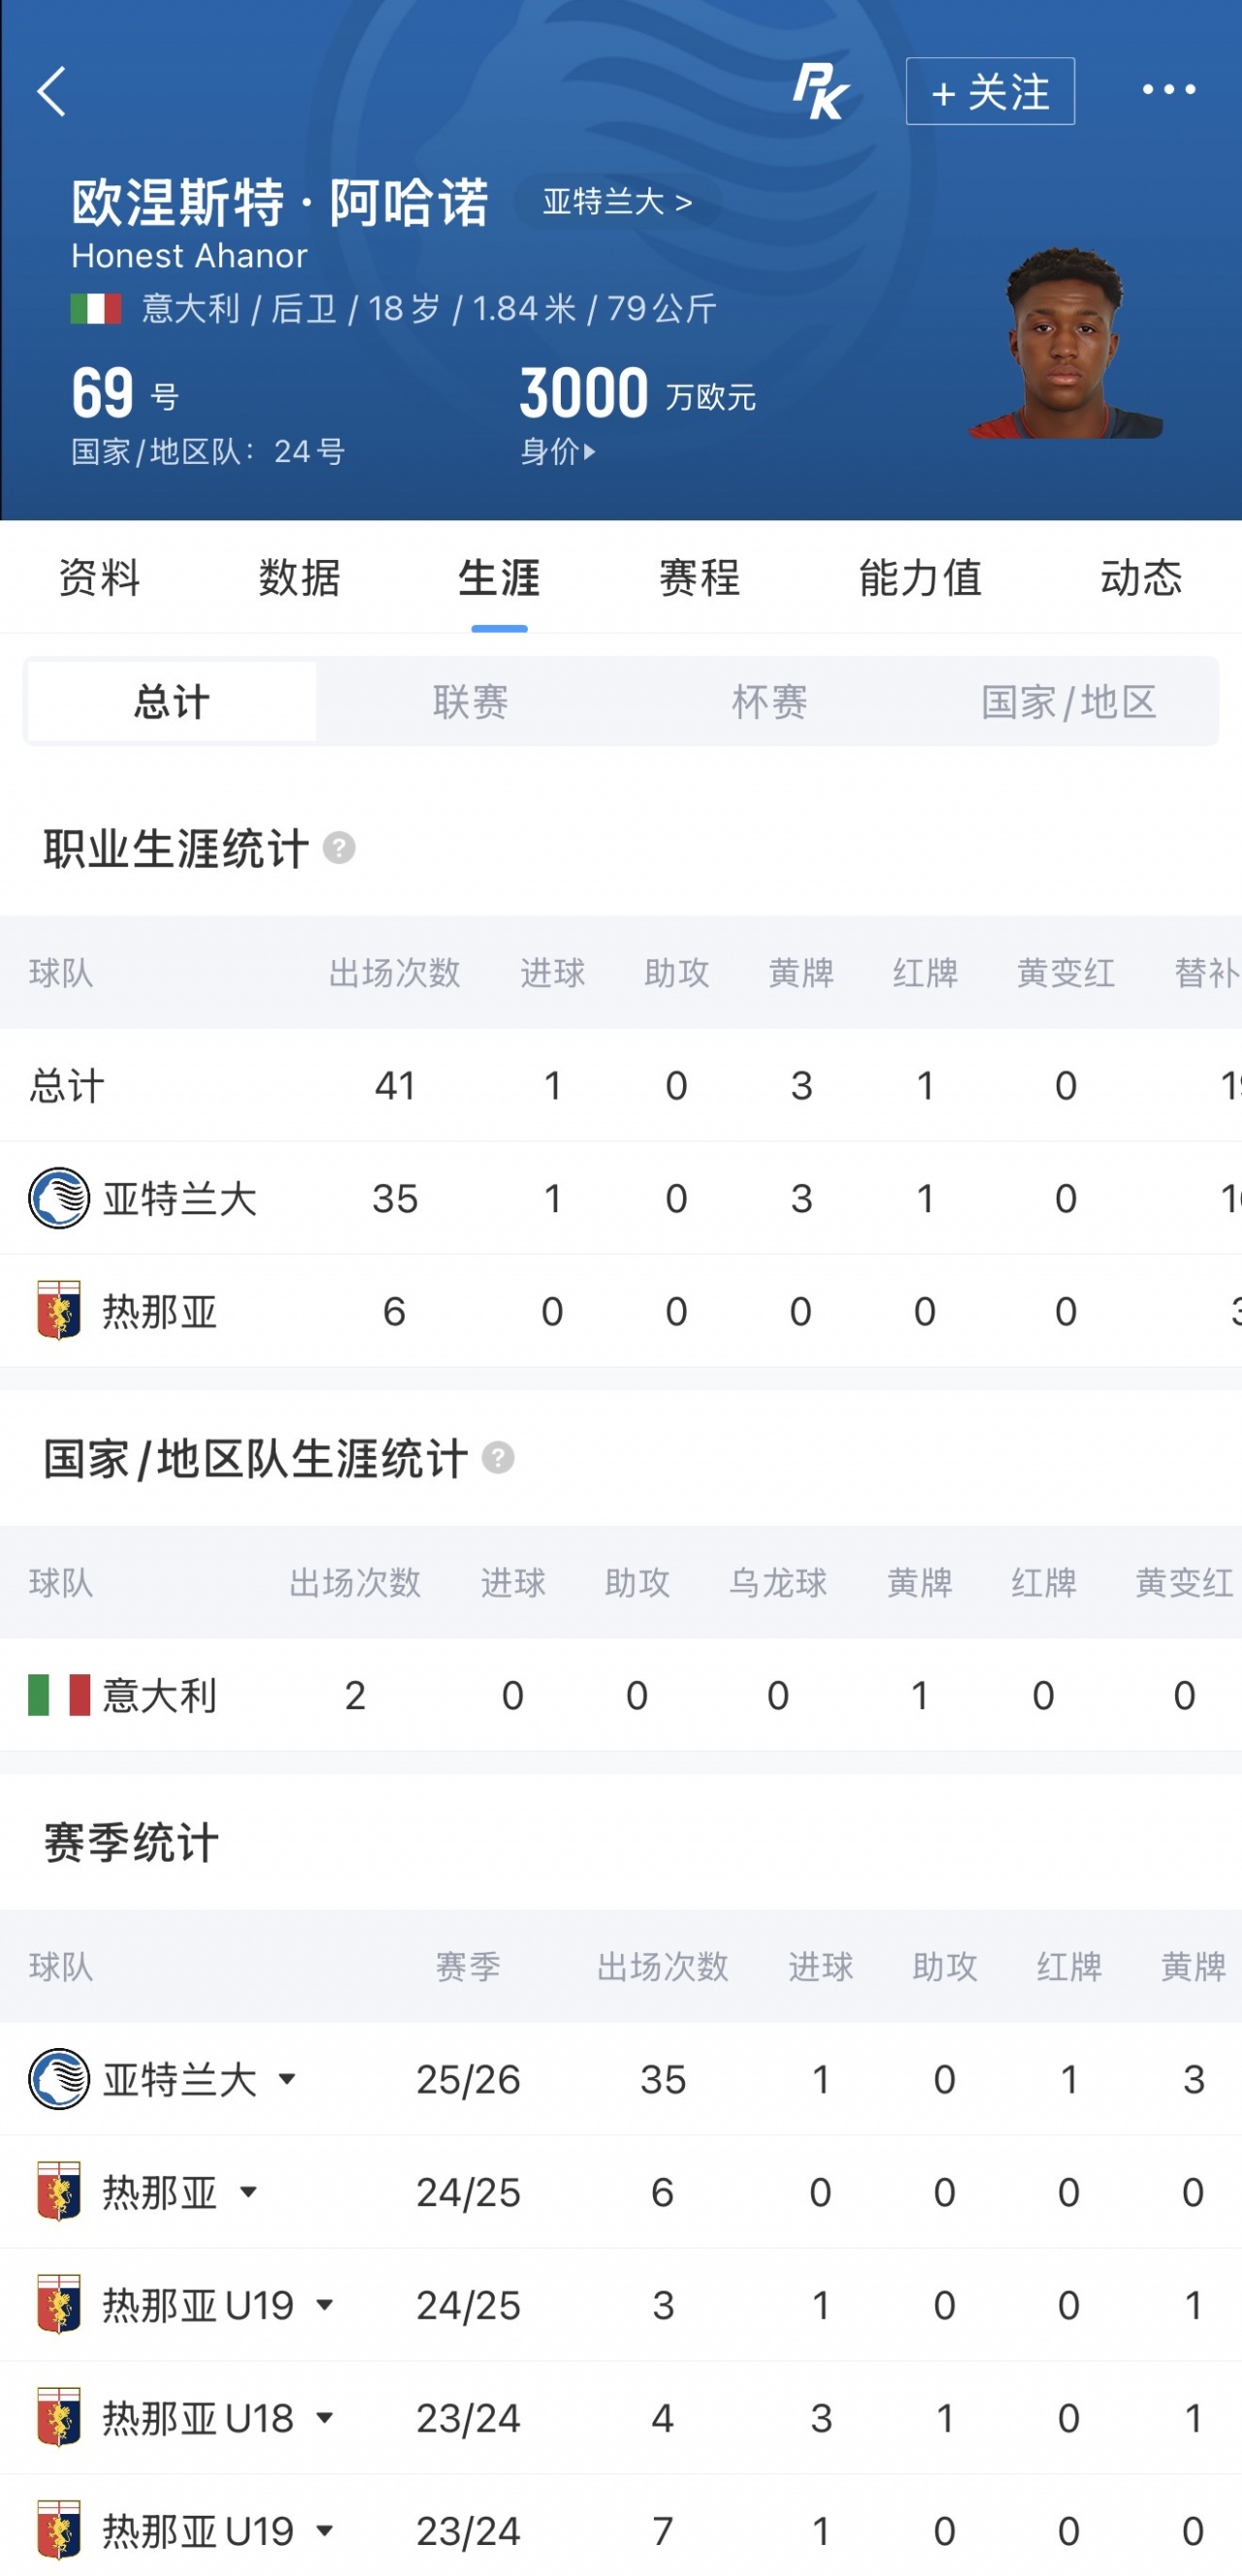Switch to the 能力值 tab

(x=920, y=577)
